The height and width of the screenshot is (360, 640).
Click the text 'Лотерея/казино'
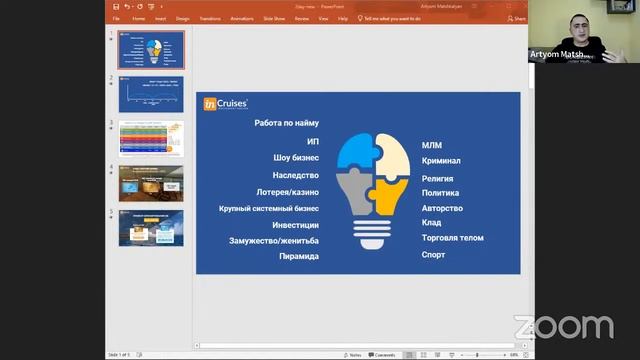tap(288, 192)
